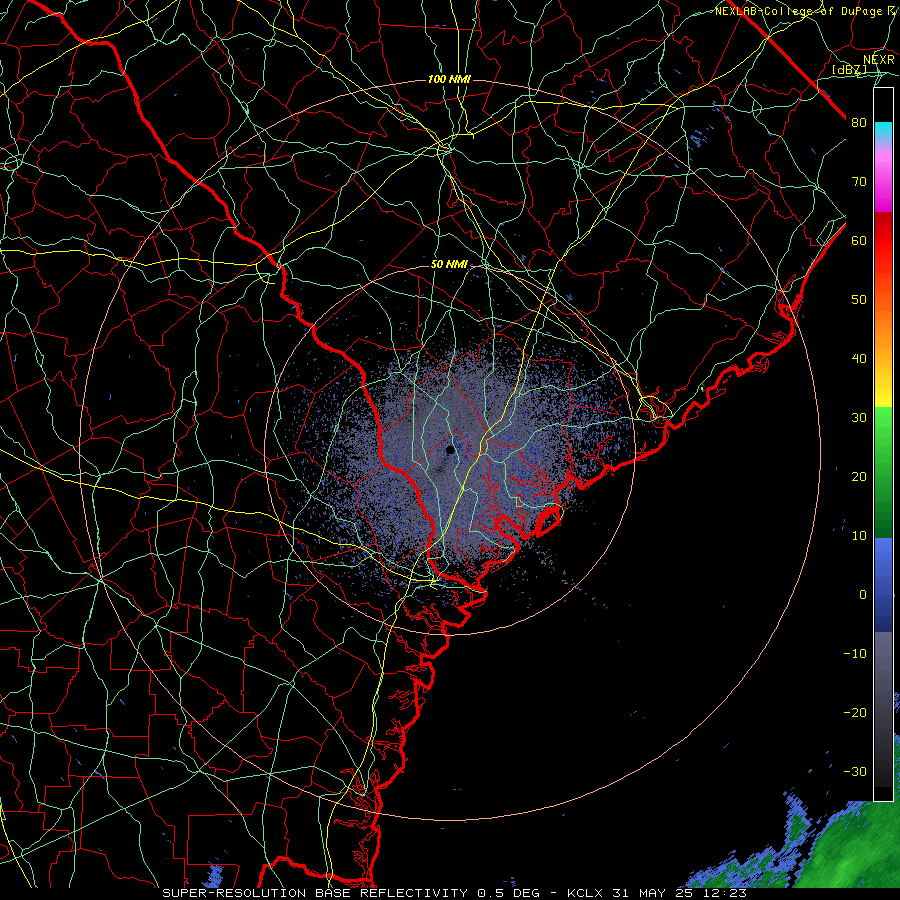Click the cyan top segment of the color bar
Image resolution: width=900 pixels, height=900 pixels.
[883, 132]
